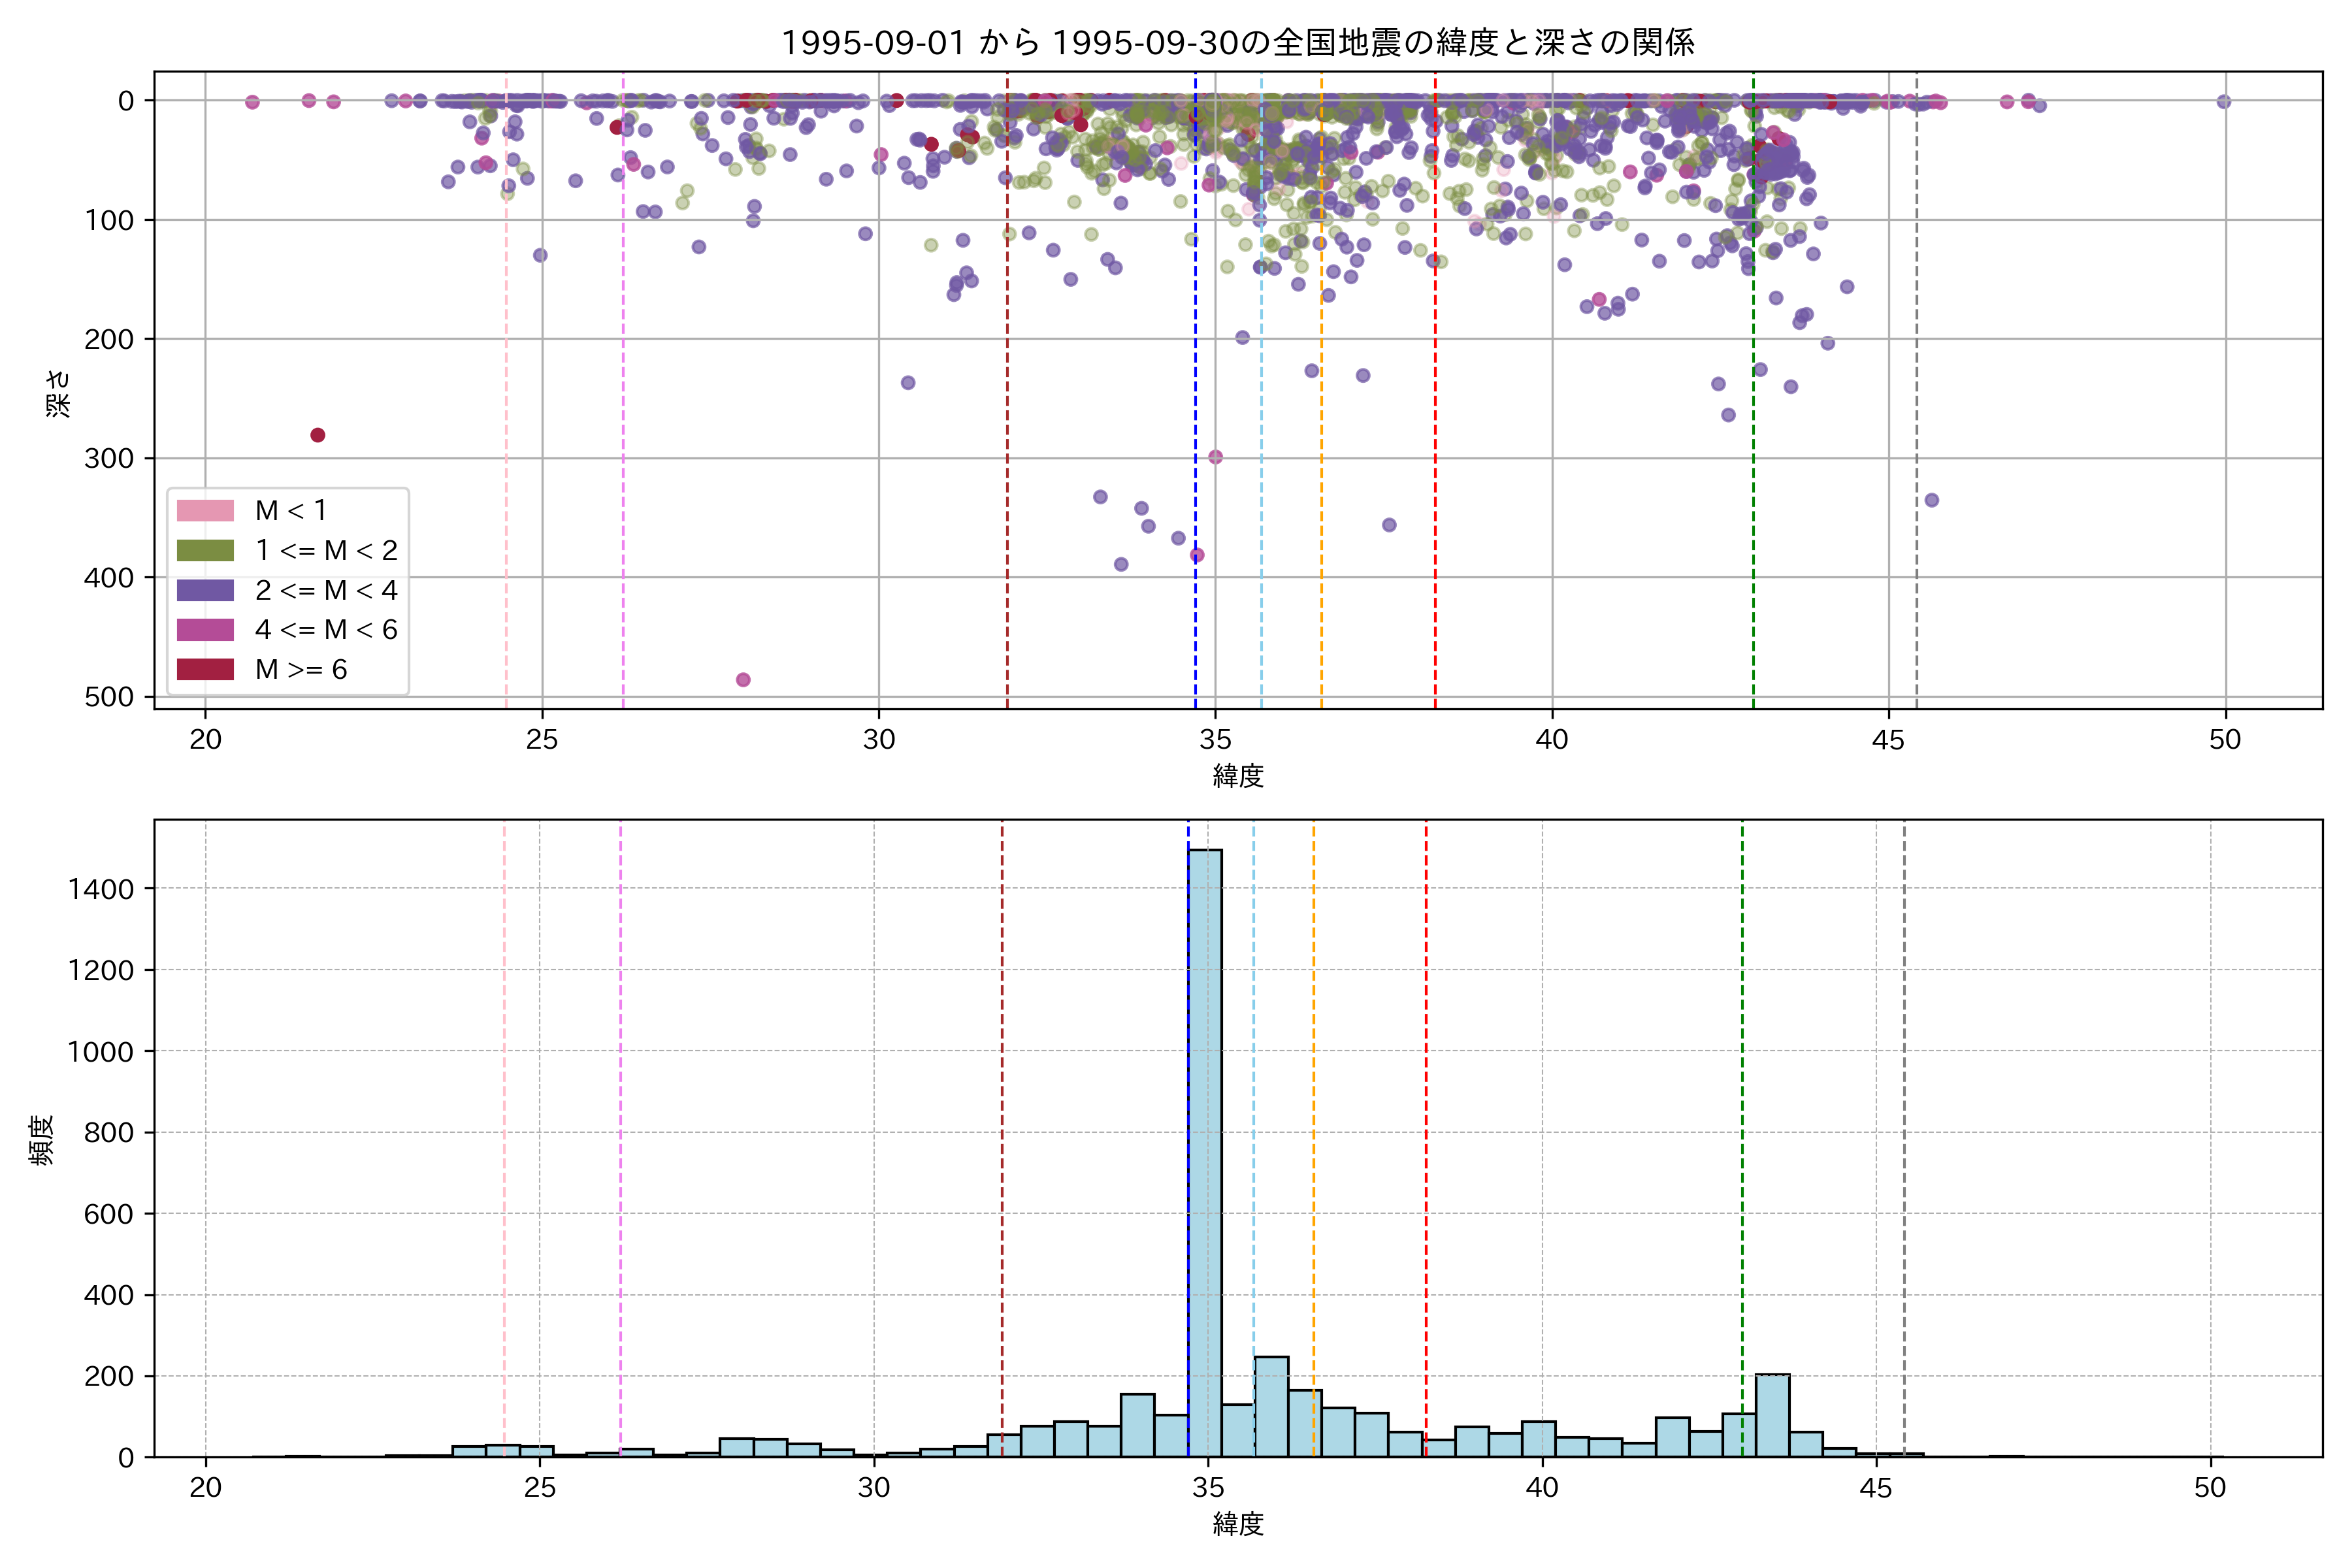Click the purple dot near latitude 45.6 depth 335
The image size is (2352, 1568).
(1932, 500)
